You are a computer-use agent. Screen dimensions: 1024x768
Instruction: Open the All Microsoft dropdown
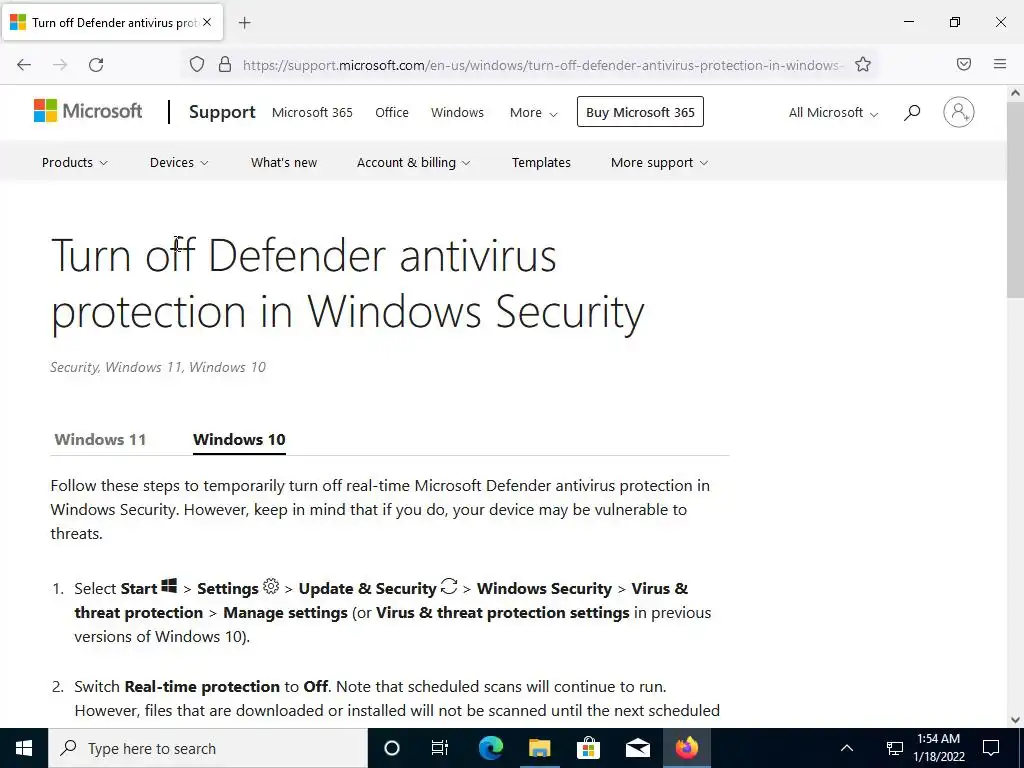833,112
